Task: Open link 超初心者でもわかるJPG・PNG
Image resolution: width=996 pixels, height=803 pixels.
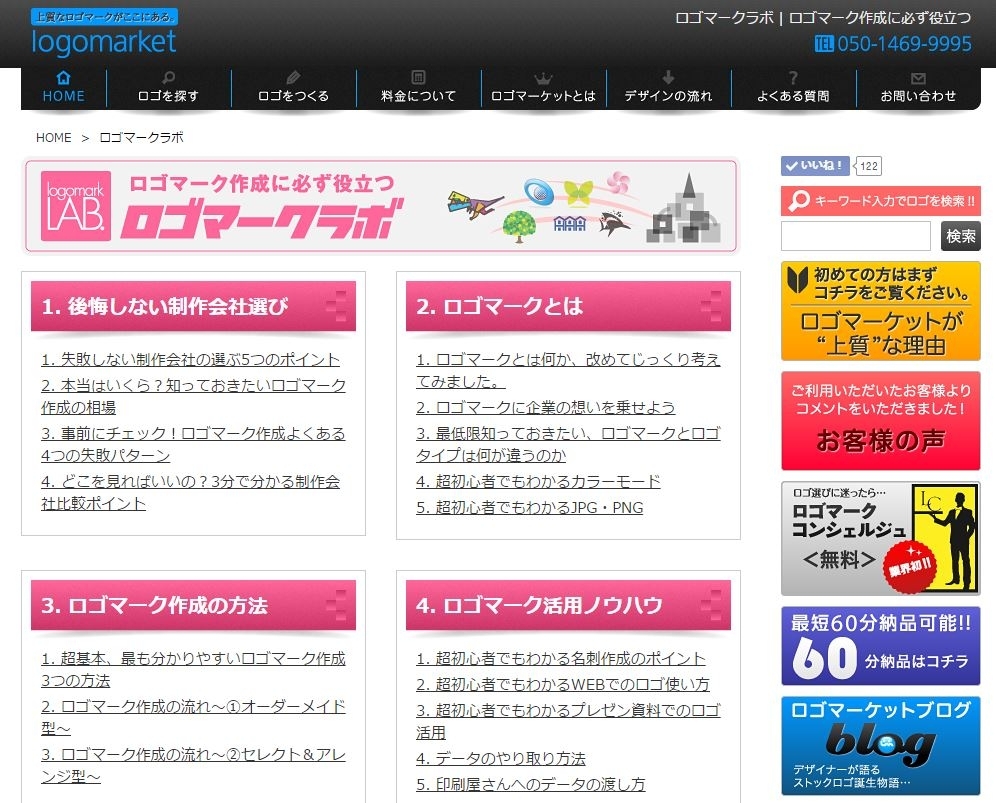Action: 530,508
